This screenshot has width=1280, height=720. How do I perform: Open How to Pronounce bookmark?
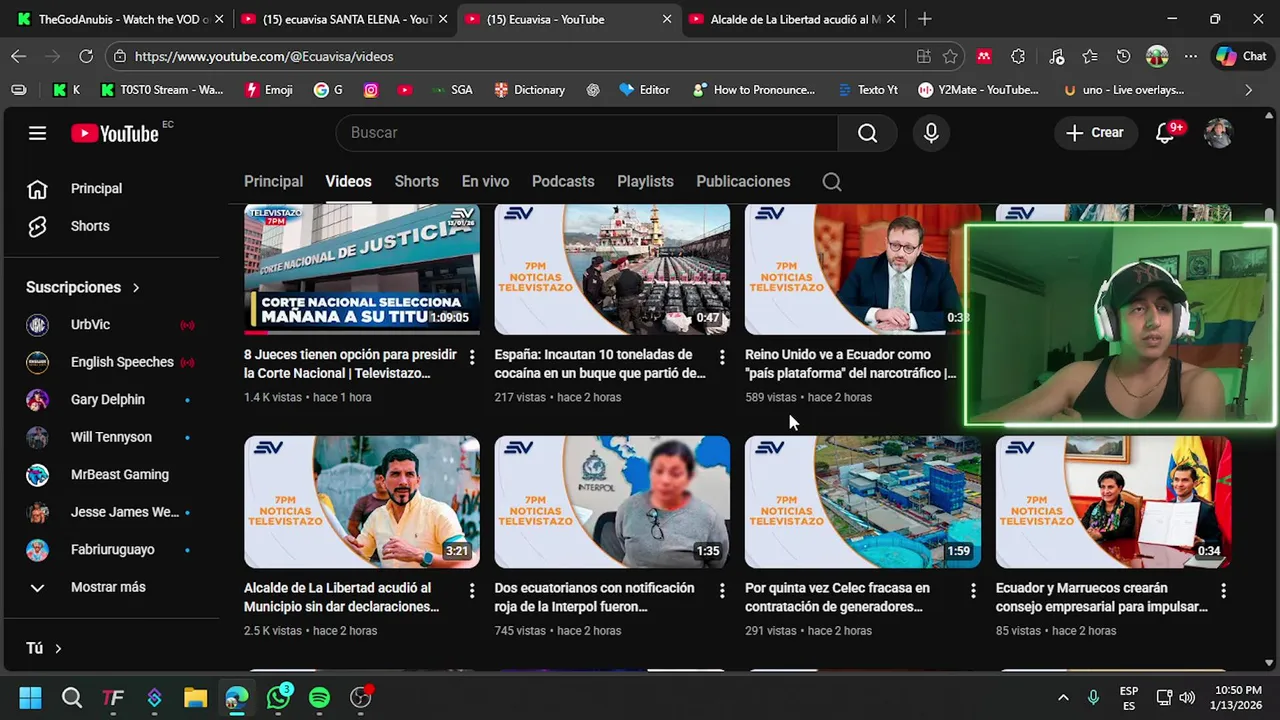click(x=754, y=90)
